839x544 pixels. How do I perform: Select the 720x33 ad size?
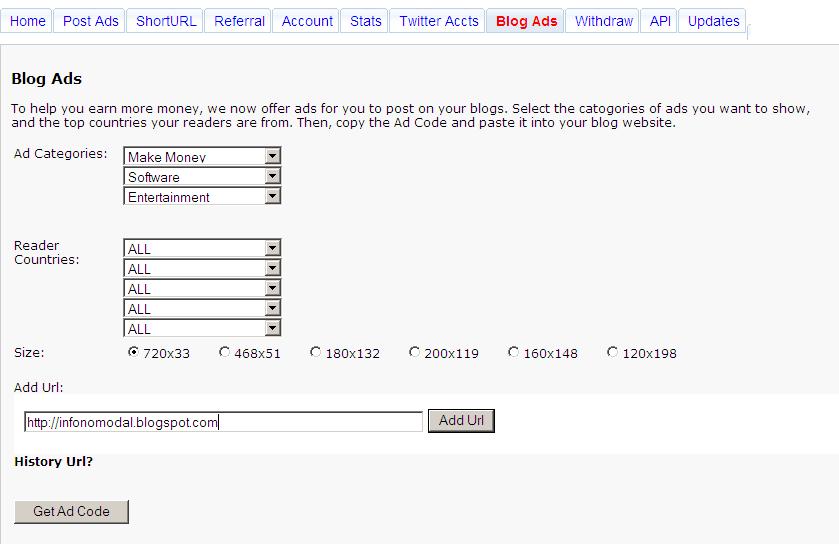133,352
